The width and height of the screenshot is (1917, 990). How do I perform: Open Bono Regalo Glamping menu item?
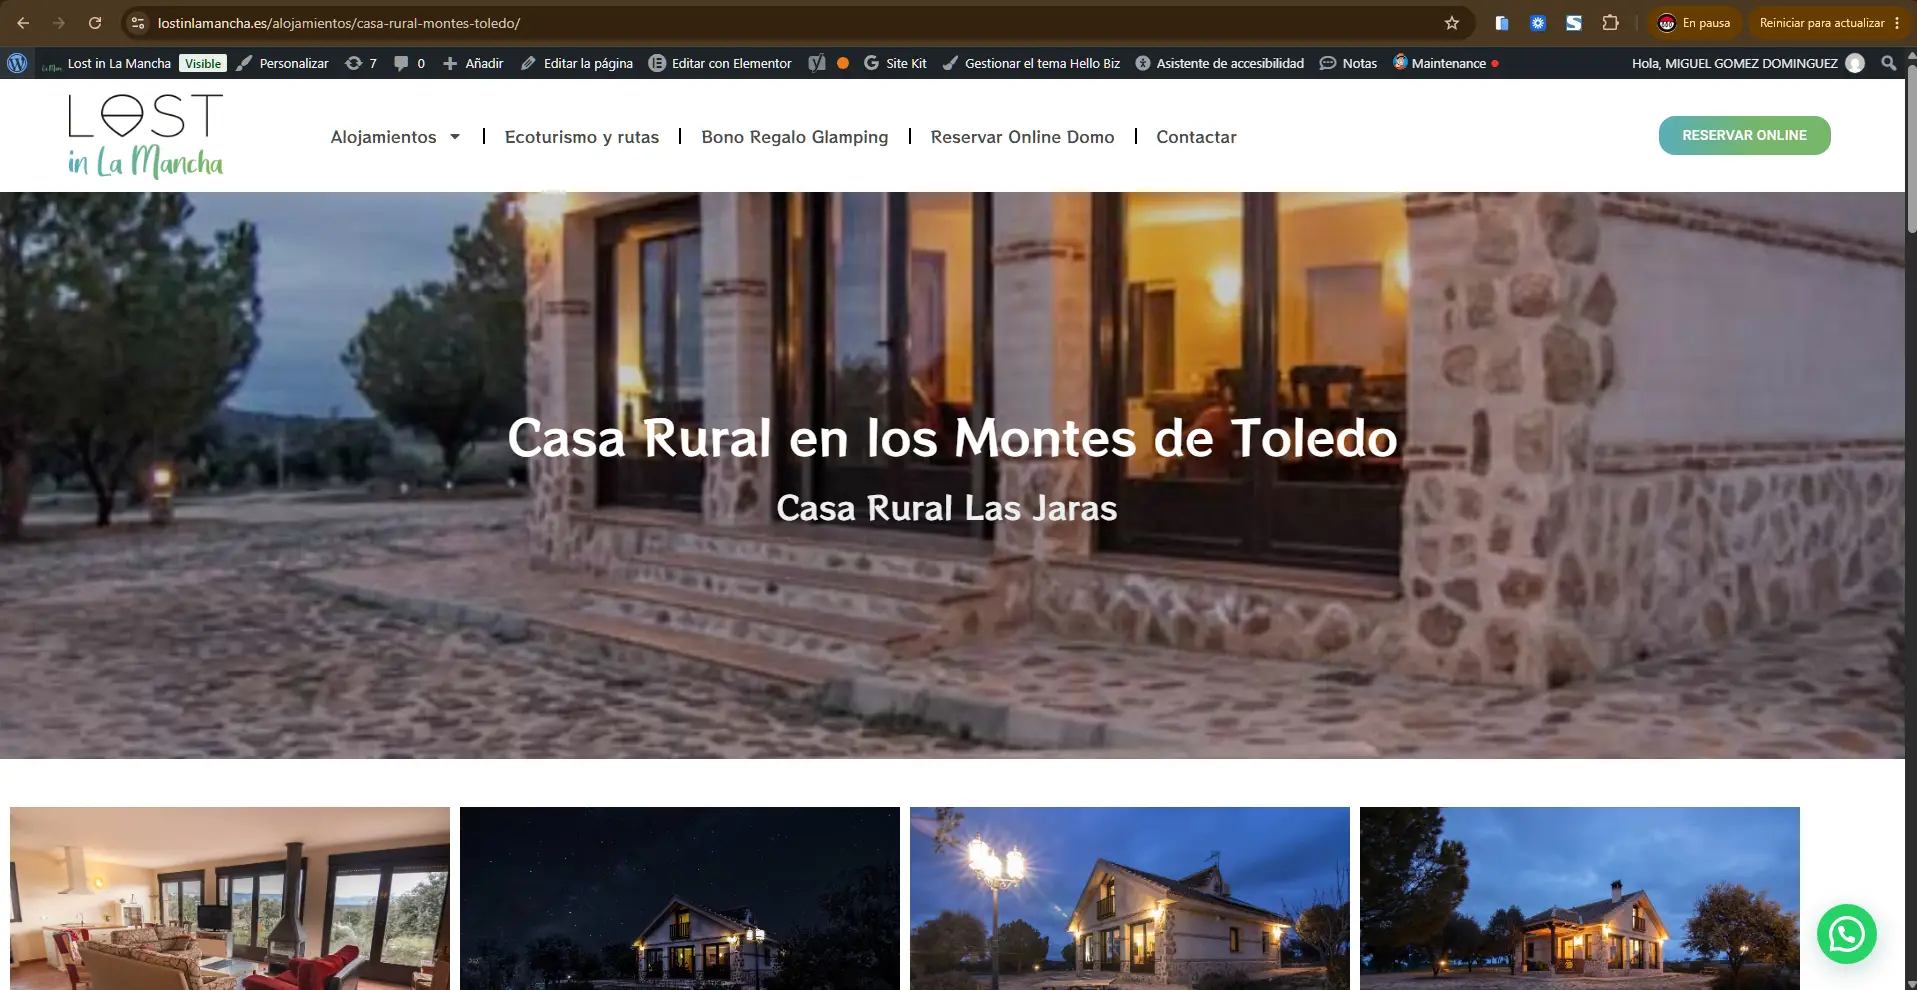coord(795,137)
